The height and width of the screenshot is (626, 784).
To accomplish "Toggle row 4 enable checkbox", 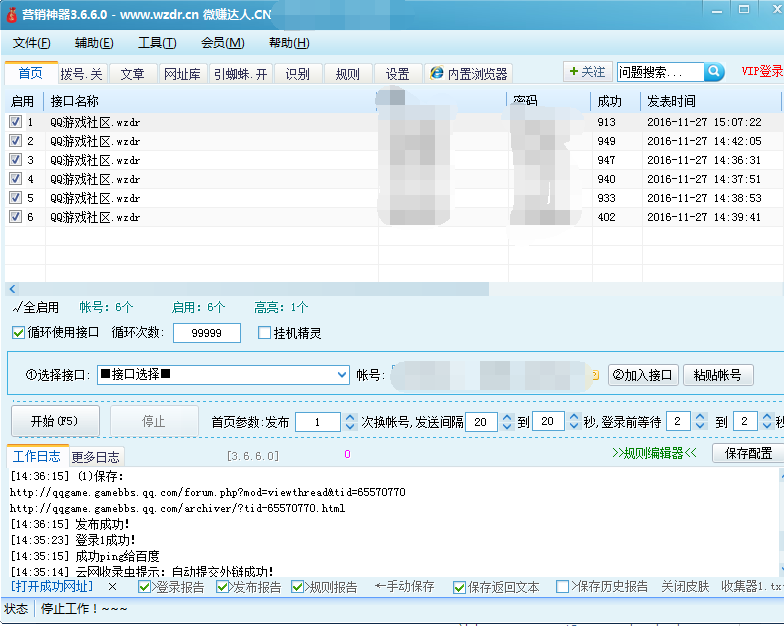I will click(x=16, y=178).
